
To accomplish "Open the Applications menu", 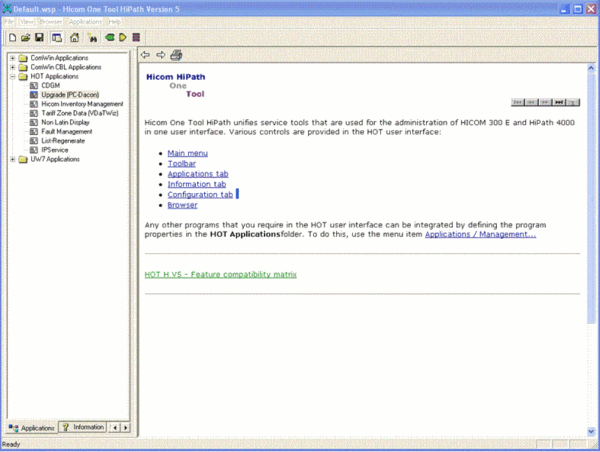I will (85, 21).
